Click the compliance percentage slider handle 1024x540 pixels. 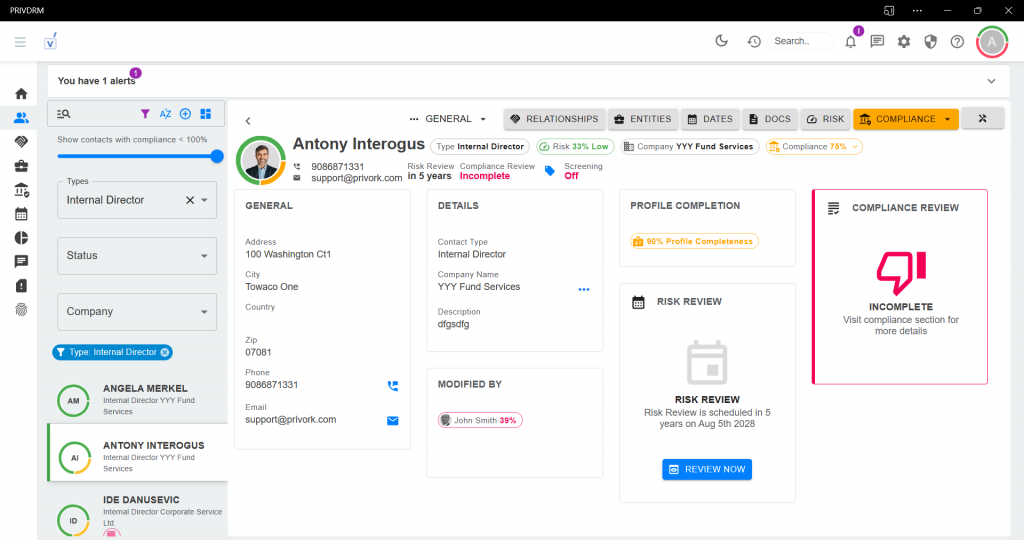coord(217,156)
